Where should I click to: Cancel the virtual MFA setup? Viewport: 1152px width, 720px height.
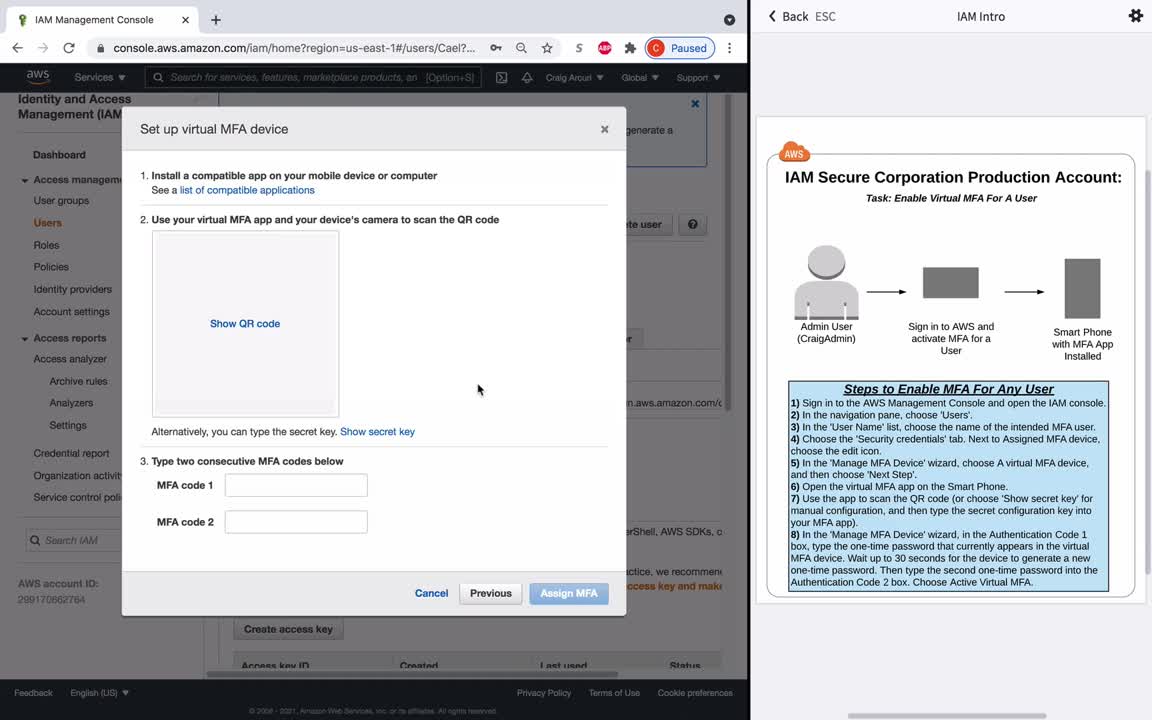(431, 593)
